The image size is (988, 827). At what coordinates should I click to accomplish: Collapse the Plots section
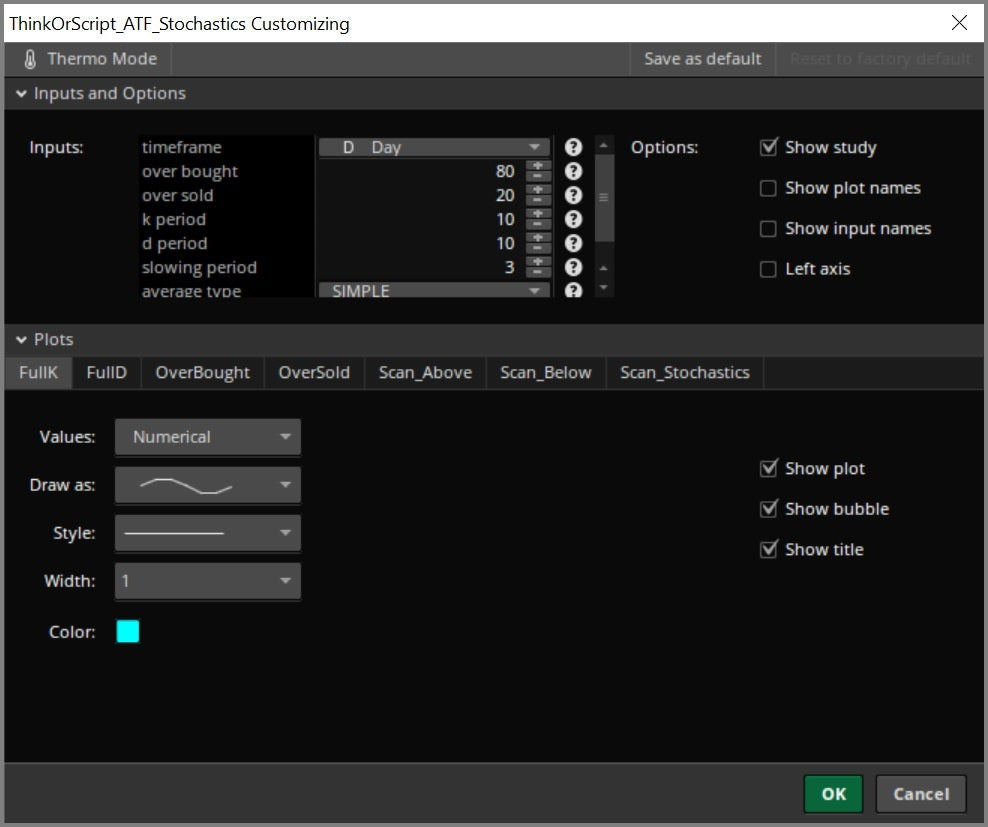click(21, 340)
